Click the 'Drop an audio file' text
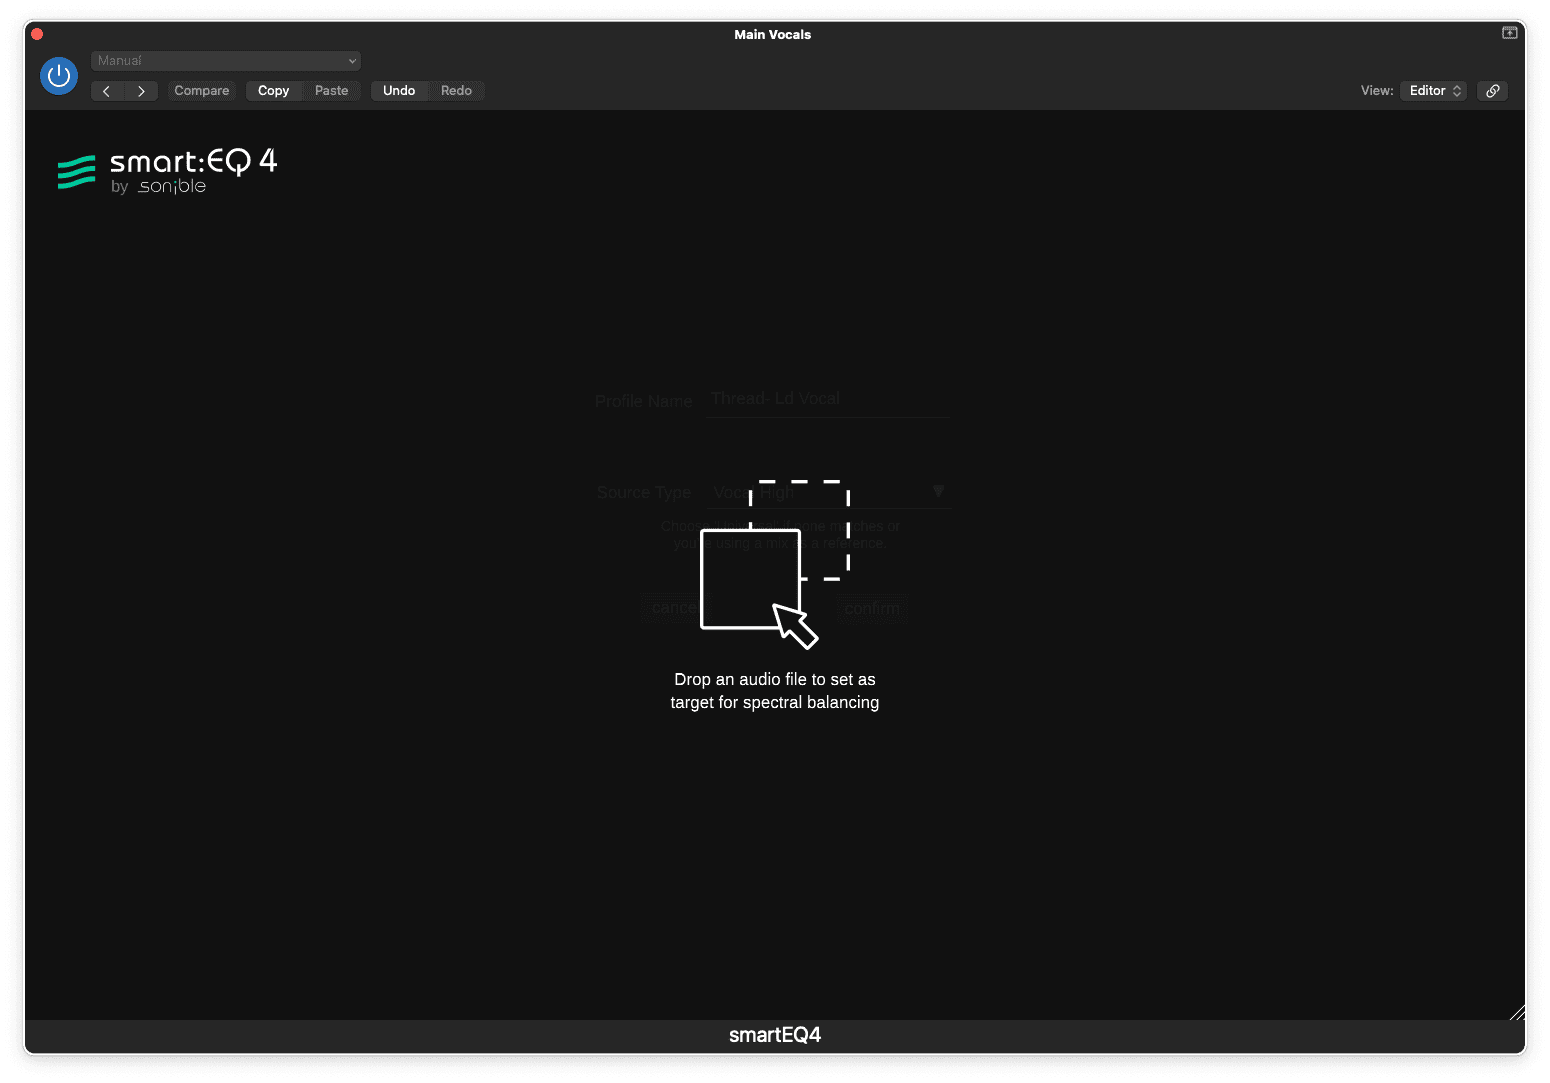Screen dimensions: 1550x1083 click(x=775, y=691)
